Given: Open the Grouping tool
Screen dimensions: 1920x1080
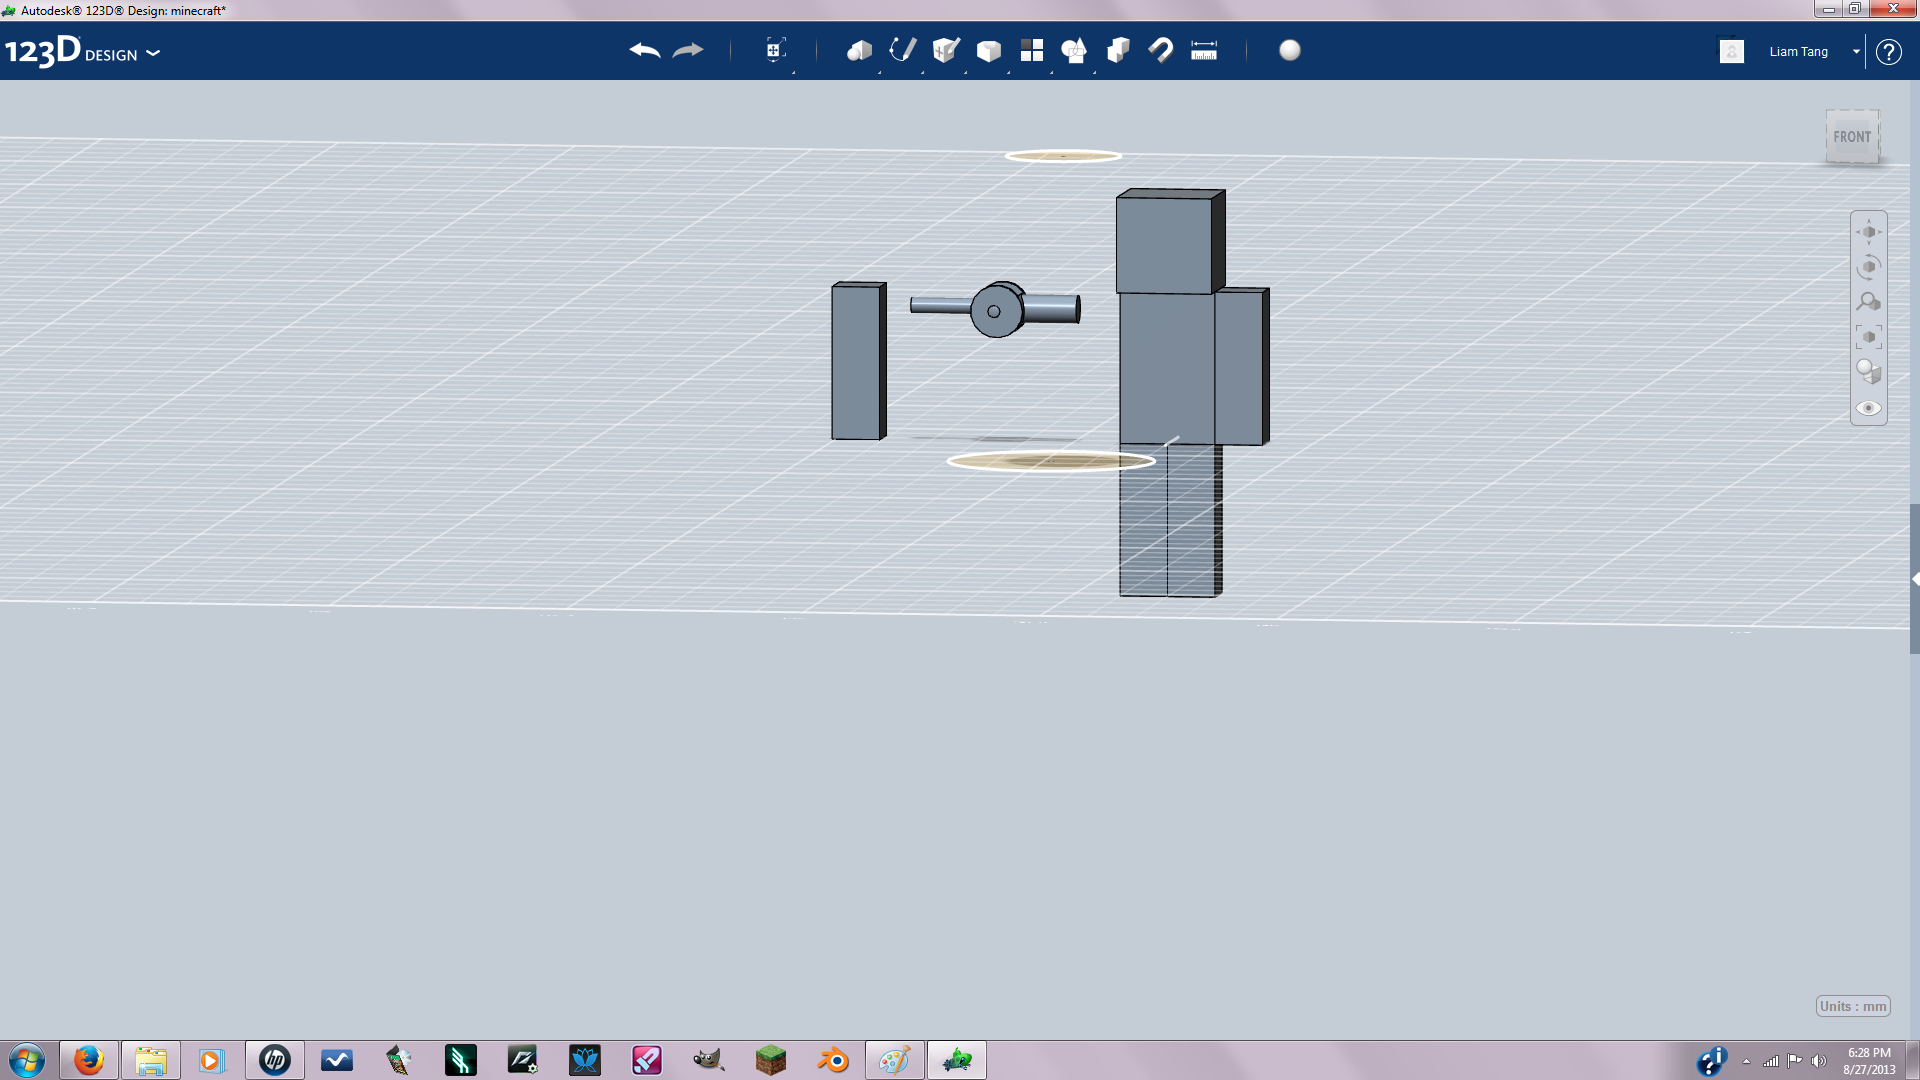Looking at the screenshot, I should pyautogui.click(x=1075, y=50).
